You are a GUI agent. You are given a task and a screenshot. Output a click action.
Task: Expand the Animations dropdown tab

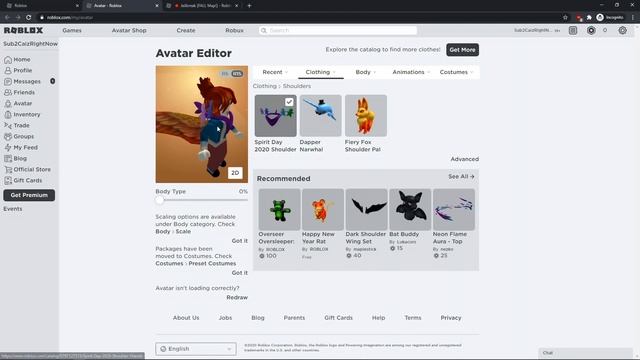[x=411, y=72]
